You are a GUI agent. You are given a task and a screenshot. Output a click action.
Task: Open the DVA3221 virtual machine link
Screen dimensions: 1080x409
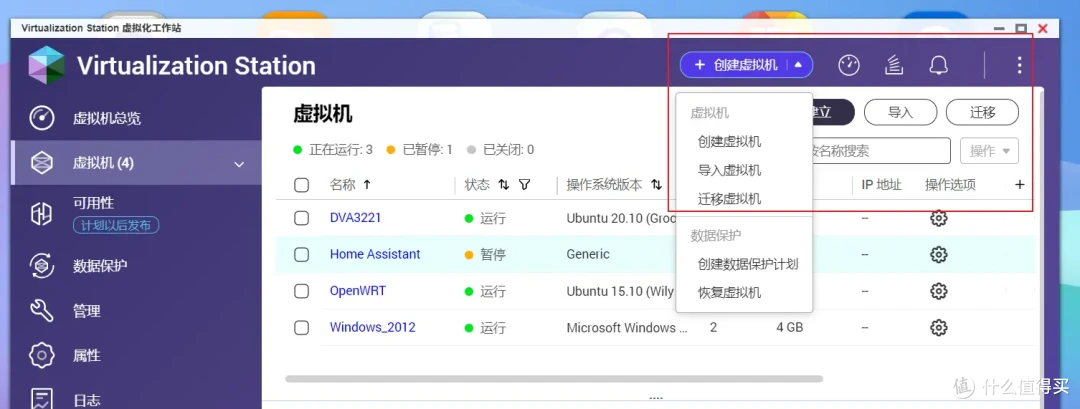[x=355, y=218]
